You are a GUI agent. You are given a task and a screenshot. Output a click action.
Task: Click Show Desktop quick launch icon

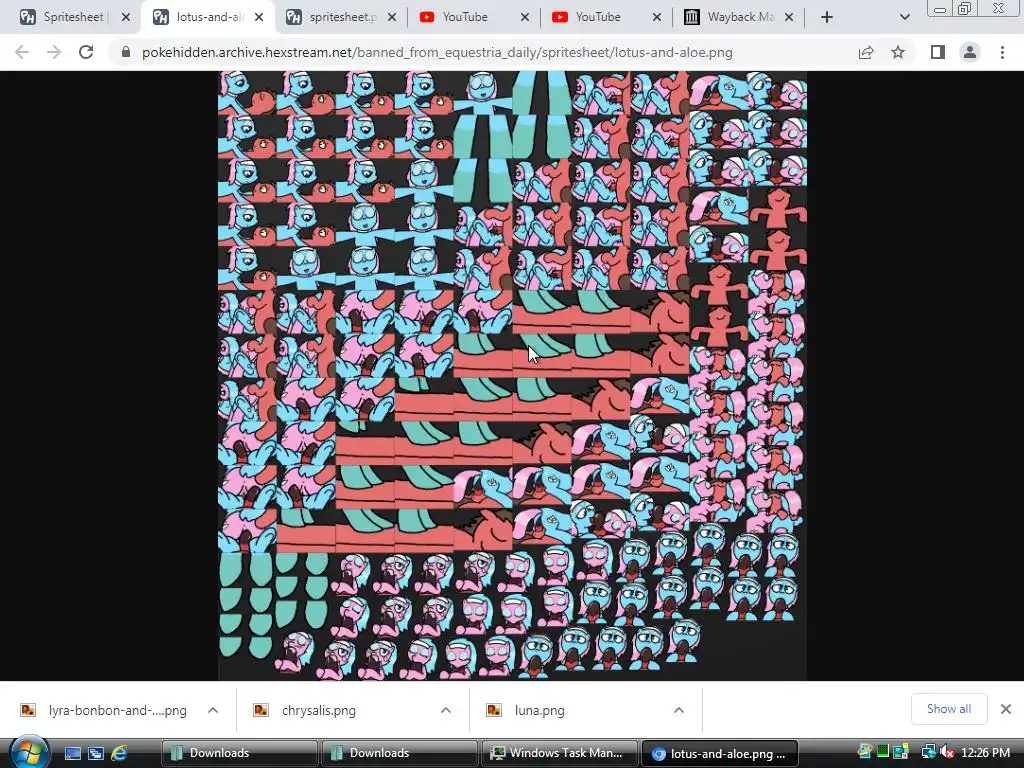pos(72,753)
